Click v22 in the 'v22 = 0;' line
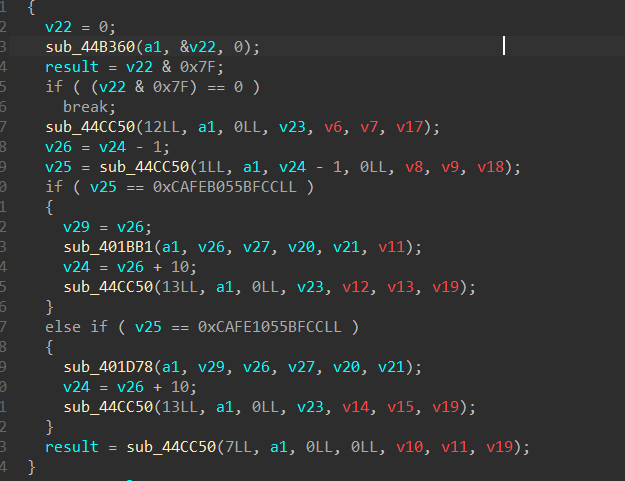This screenshot has height=481, width=625. [x=59, y=27]
